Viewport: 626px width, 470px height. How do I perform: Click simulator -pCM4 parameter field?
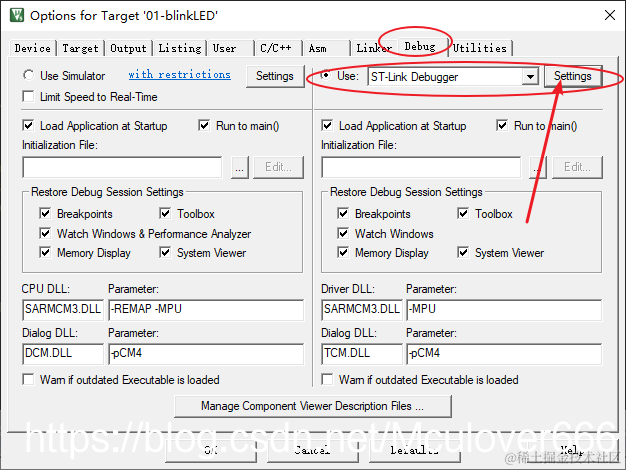coord(206,354)
